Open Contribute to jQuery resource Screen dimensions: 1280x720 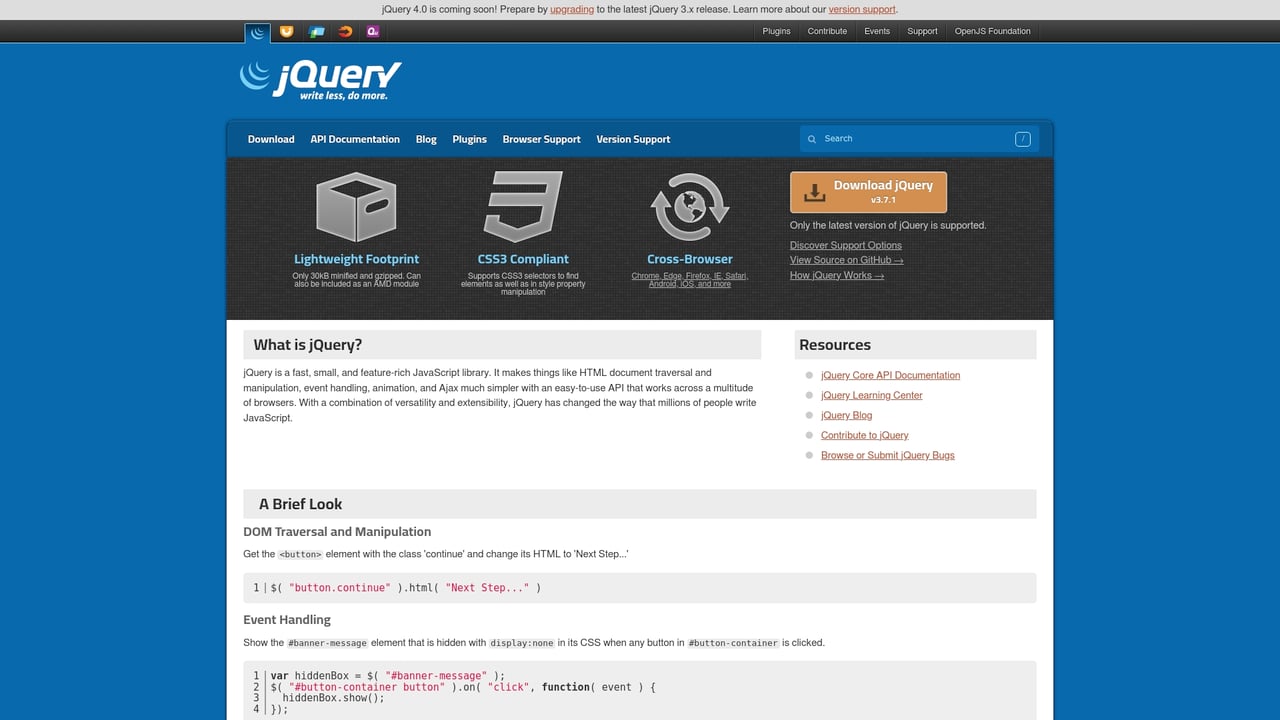tap(864, 435)
